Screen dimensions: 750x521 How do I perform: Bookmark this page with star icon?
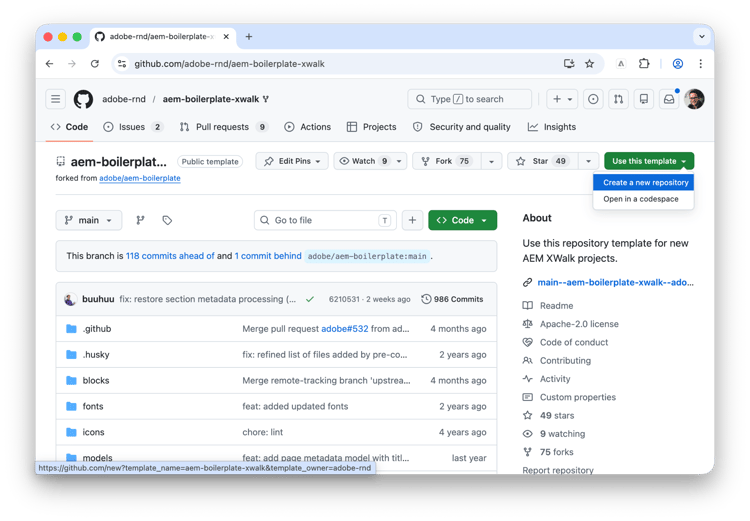(x=589, y=64)
